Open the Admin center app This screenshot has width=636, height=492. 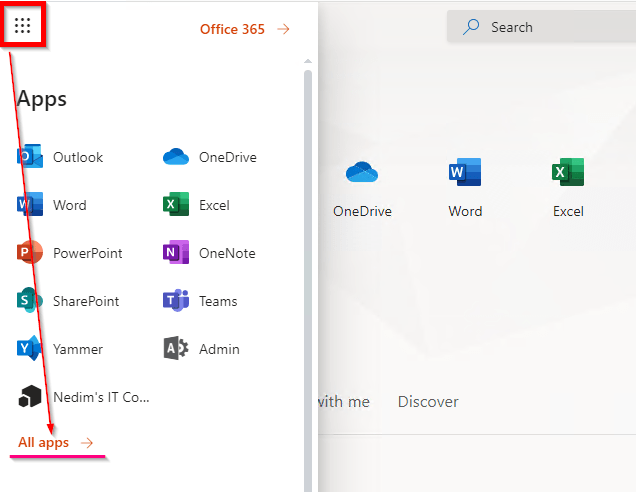[201, 349]
